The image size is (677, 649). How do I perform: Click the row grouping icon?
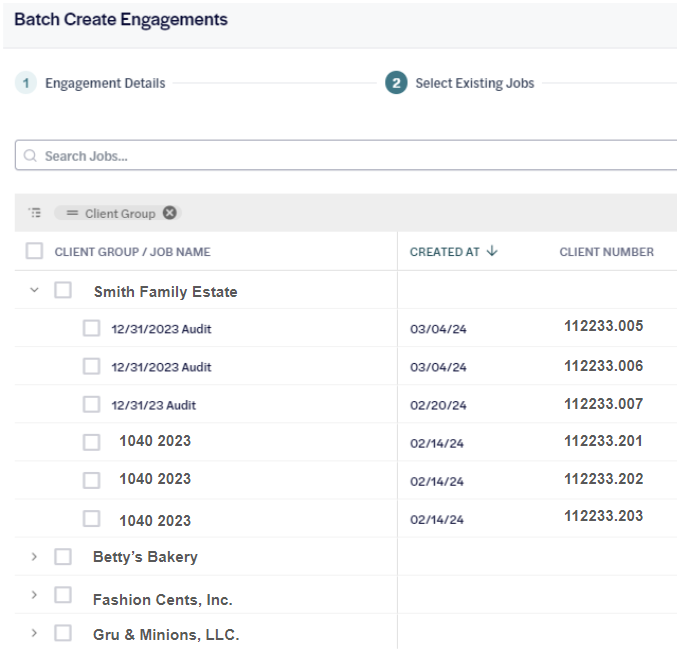tap(35, 213)
